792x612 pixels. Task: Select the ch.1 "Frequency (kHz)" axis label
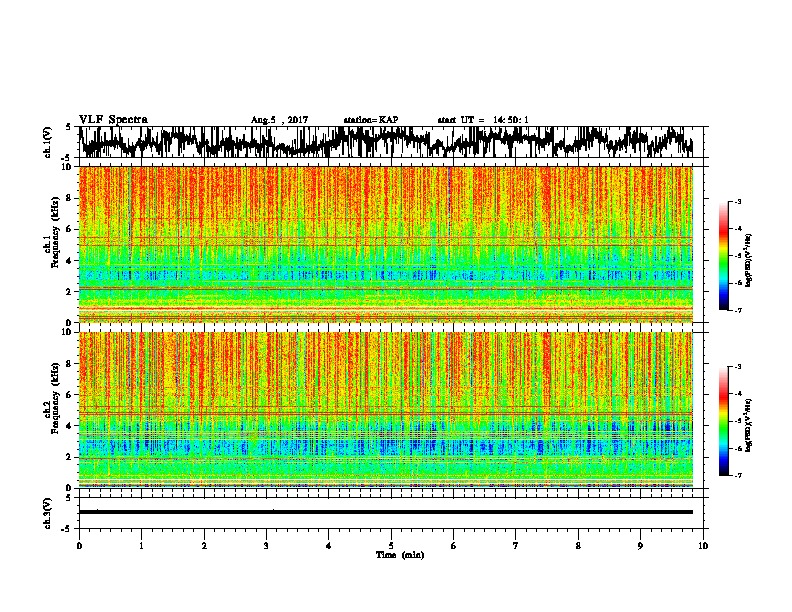[x=56, y=233]
